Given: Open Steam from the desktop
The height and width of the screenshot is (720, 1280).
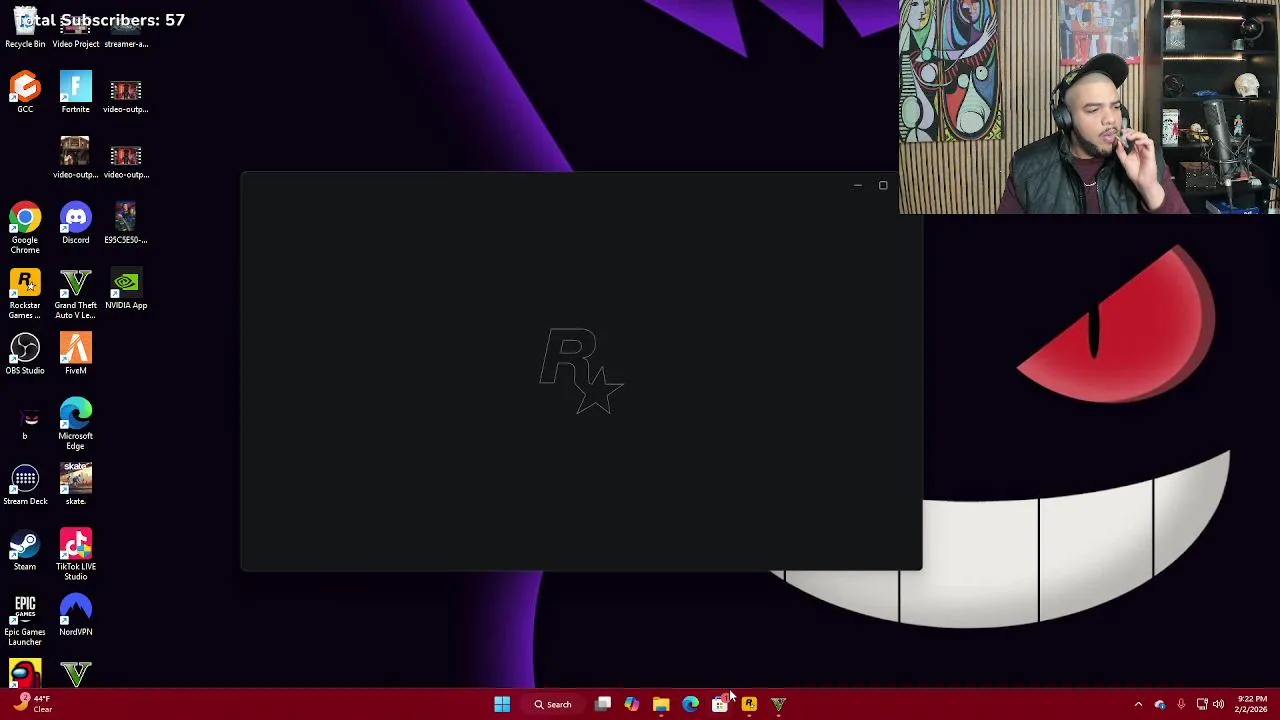Looking at the screenshot, I should pyautogui.click(x=25, y=550).
